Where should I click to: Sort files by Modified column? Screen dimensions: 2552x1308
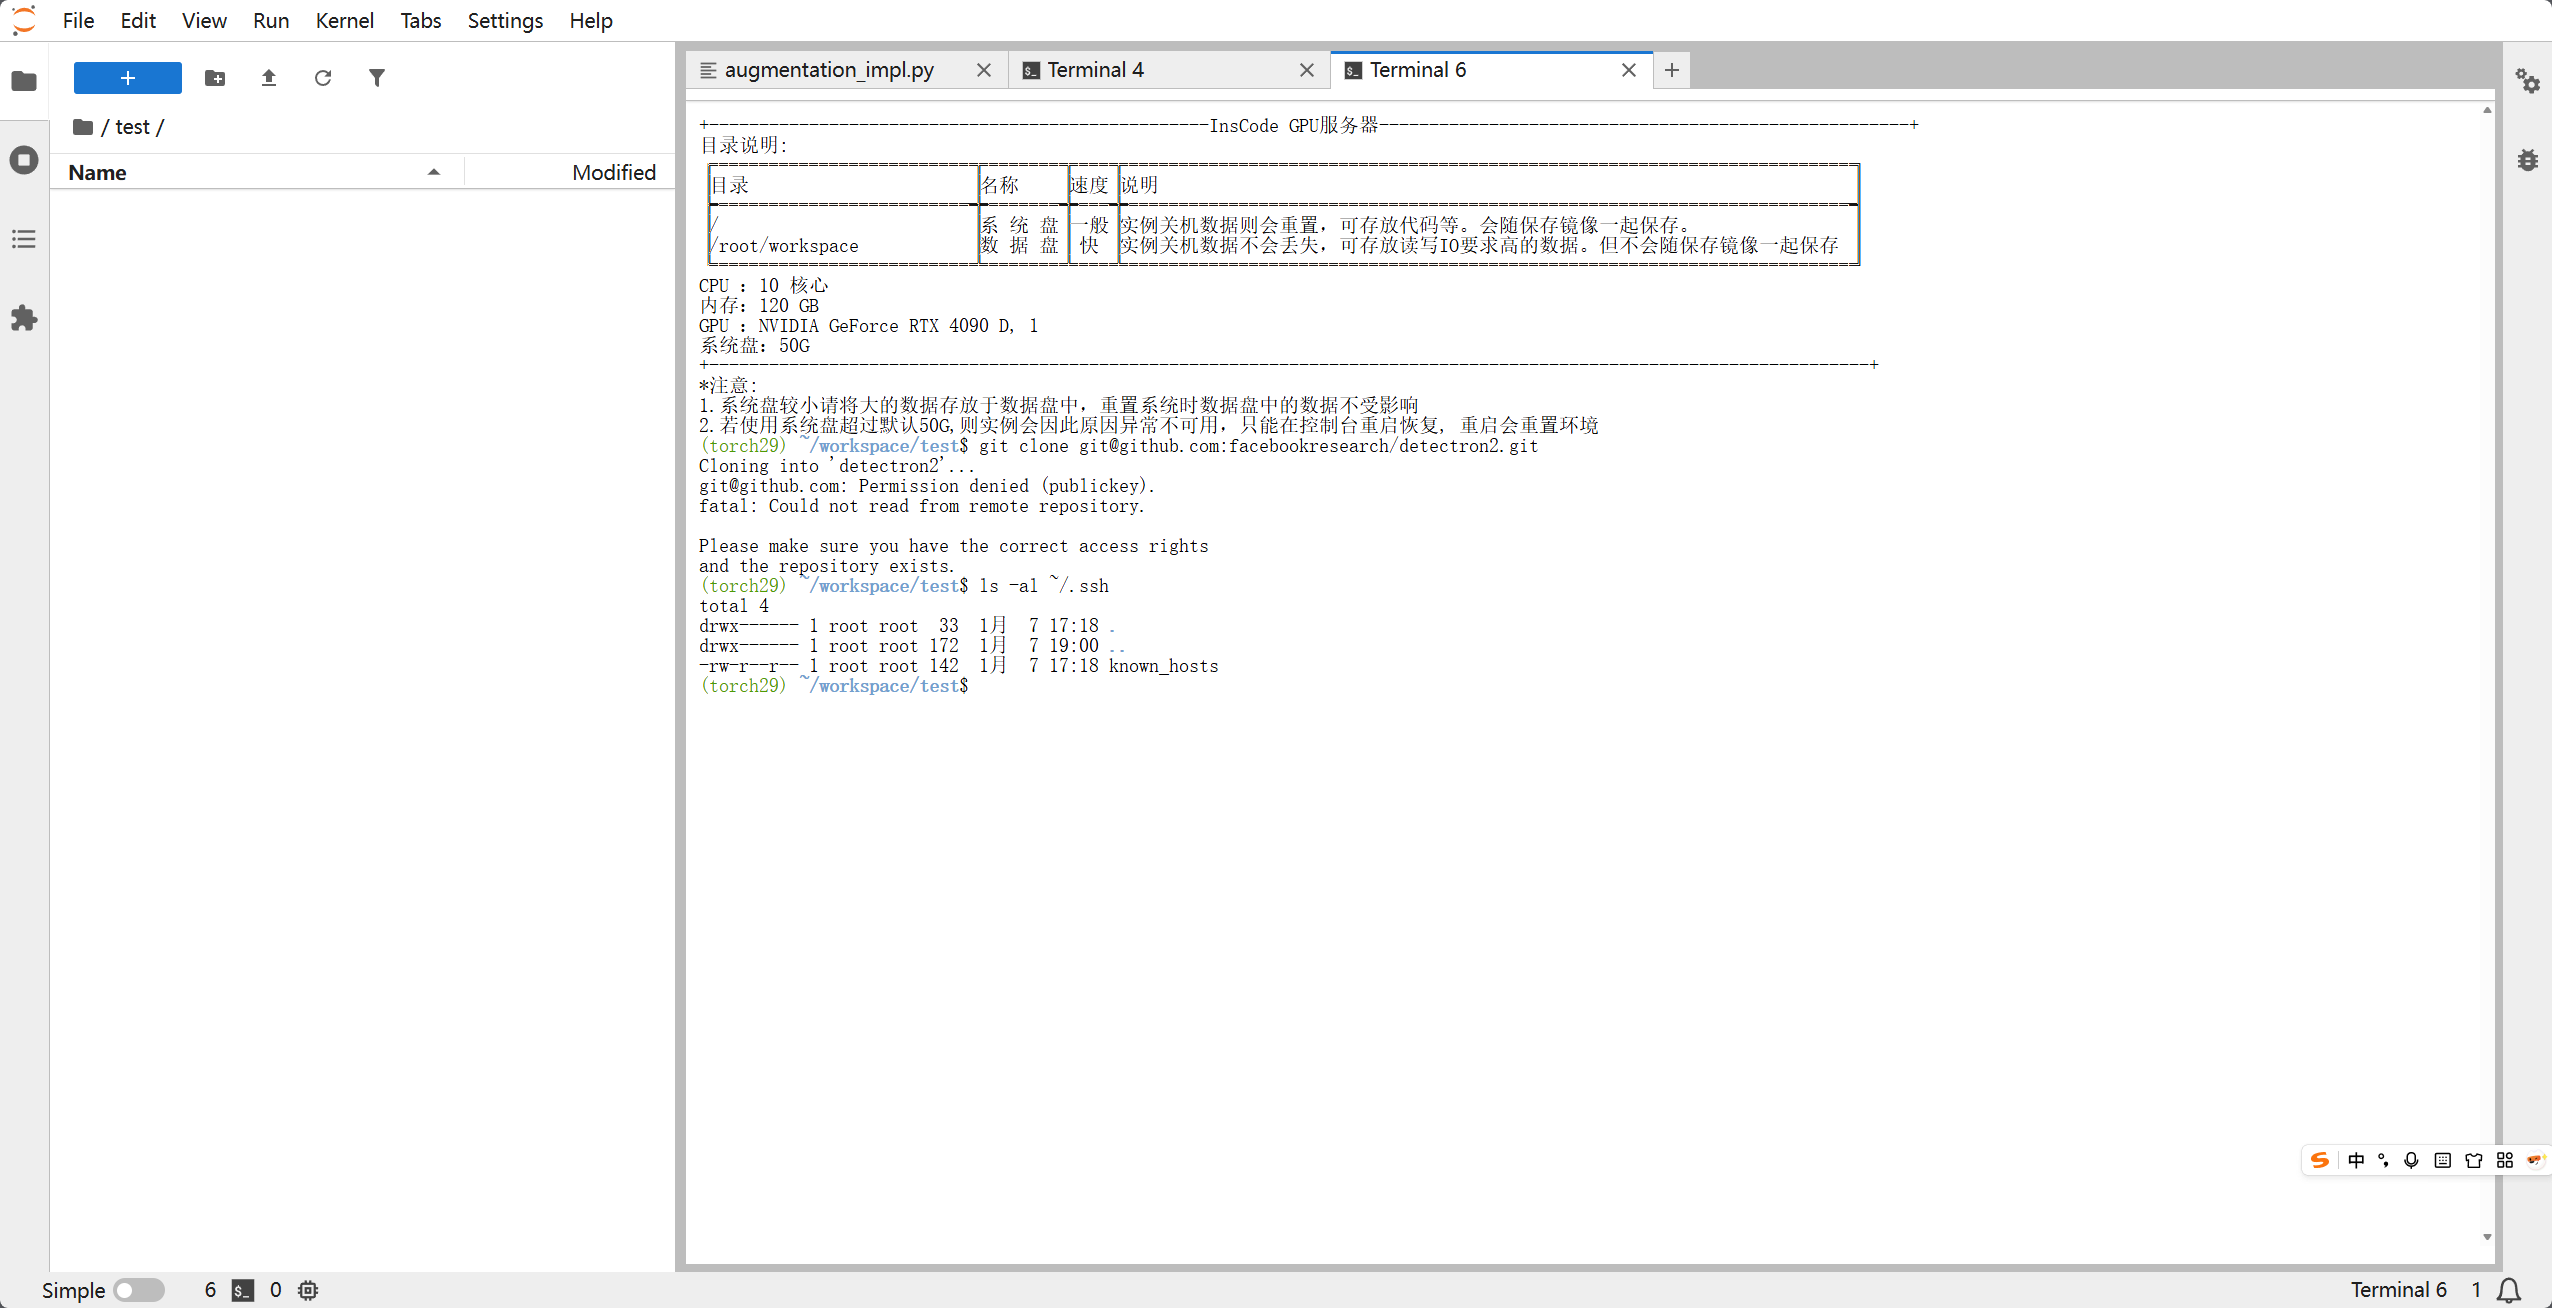(x=613, y=172)
